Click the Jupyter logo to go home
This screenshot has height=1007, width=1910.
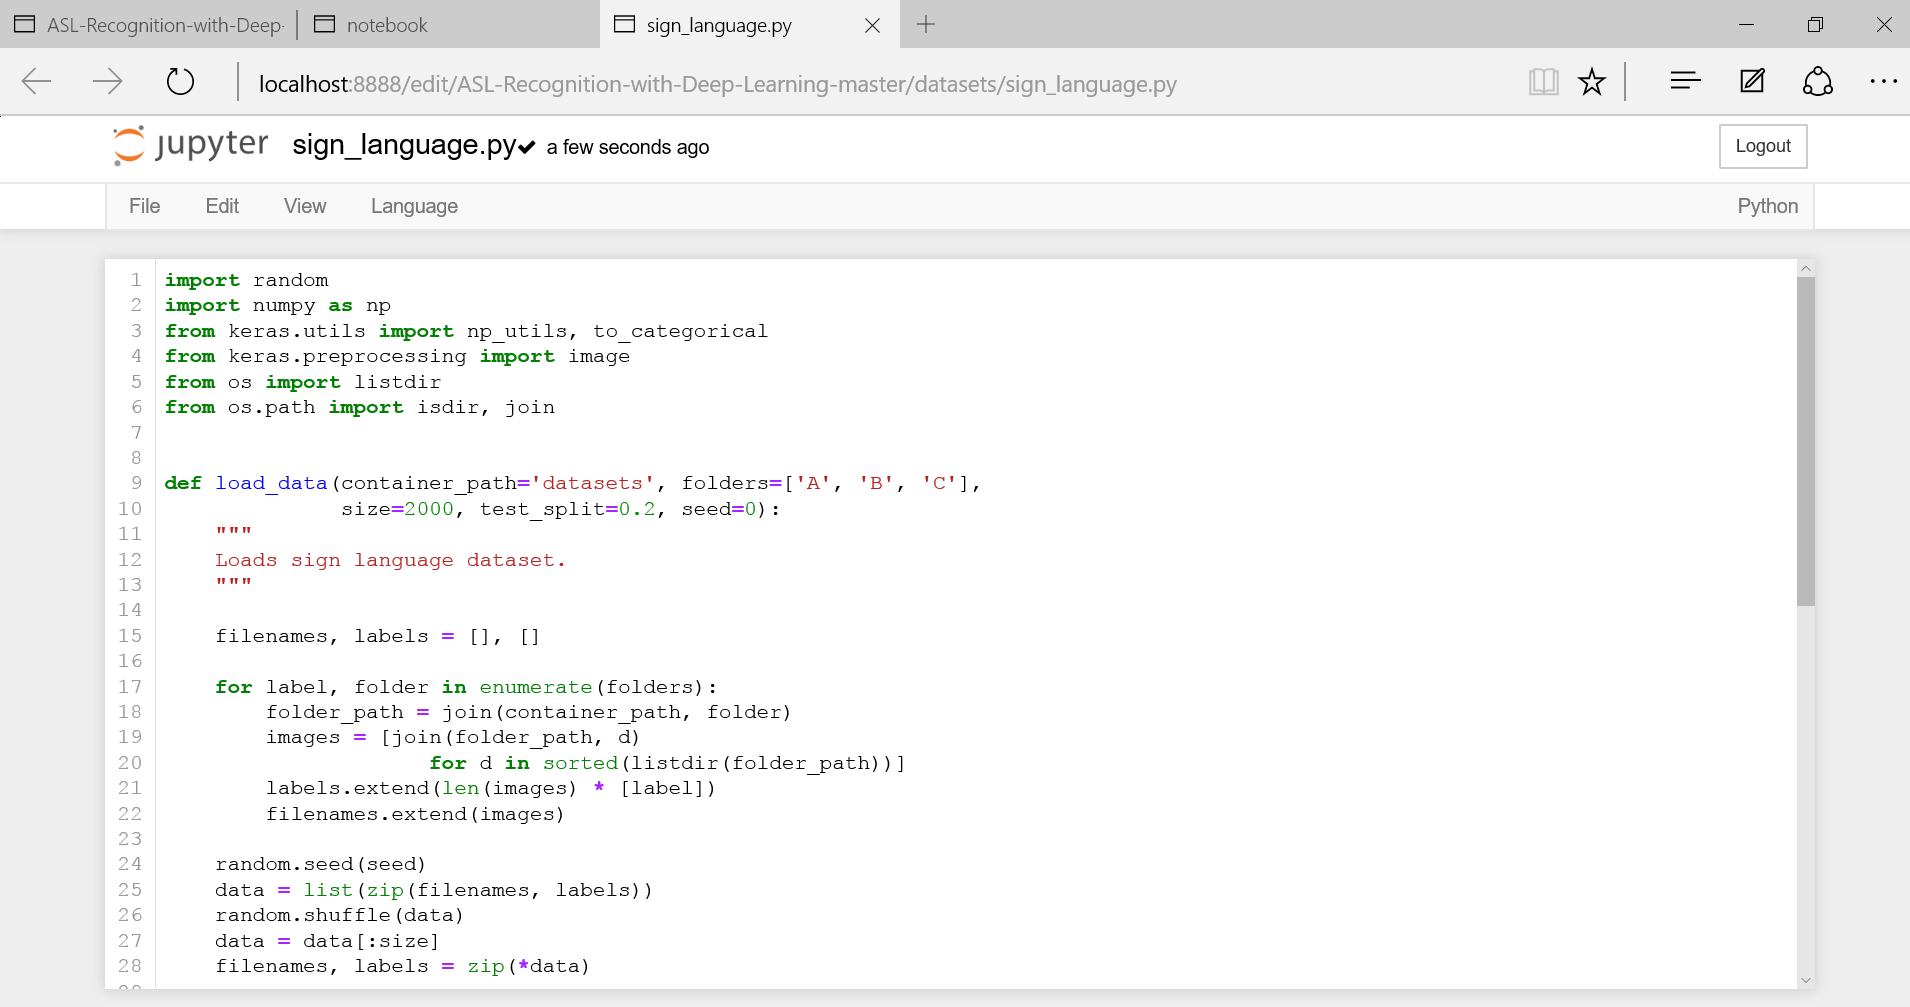click(188, 145)
